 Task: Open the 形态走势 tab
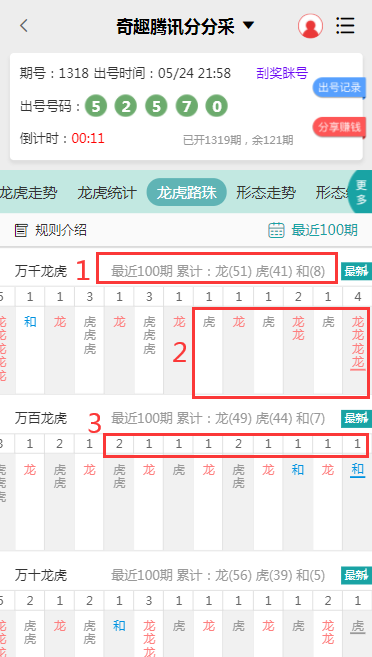pos(266,193)
